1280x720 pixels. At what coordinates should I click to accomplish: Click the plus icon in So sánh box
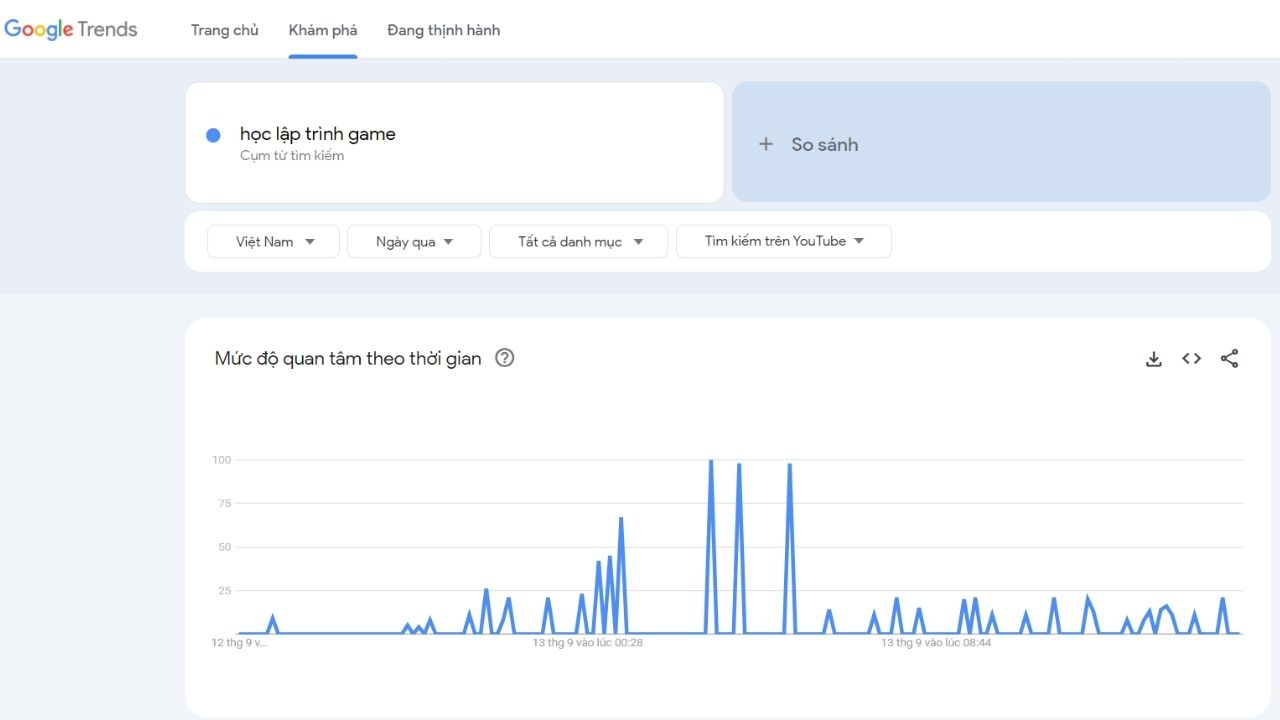coord(765,143)
